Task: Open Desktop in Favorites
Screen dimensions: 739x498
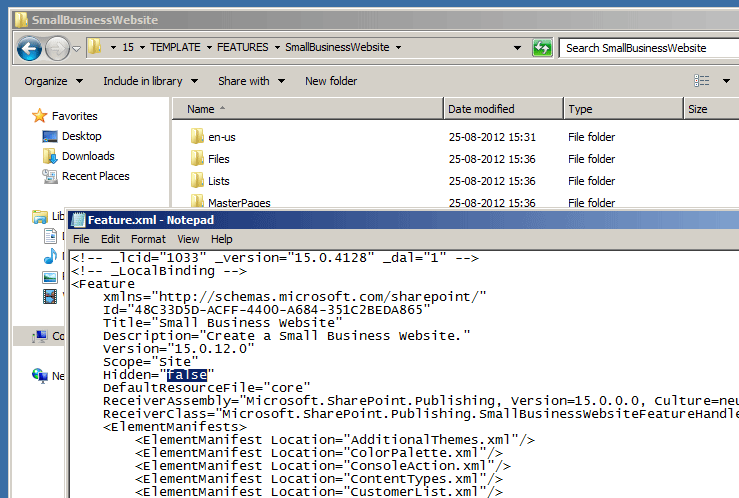Action: [x=82, y=136]
